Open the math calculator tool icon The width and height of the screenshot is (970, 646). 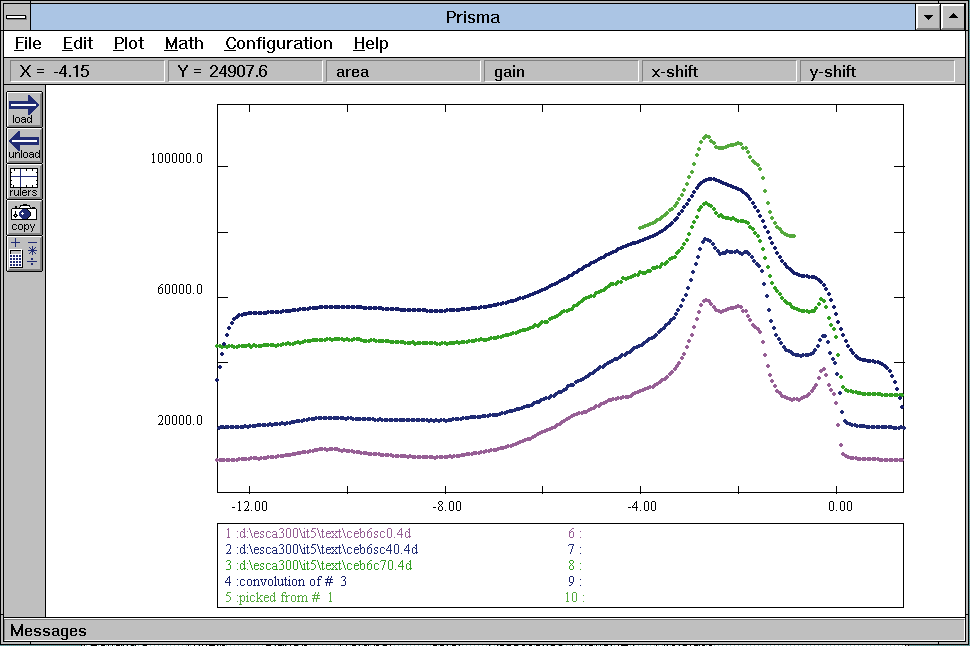tap(24, 253)
